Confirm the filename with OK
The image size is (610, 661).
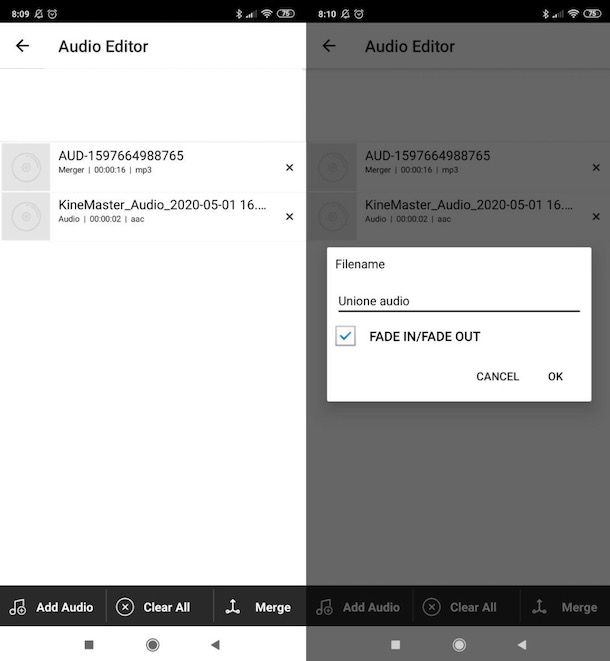click(x=555, y=376)
